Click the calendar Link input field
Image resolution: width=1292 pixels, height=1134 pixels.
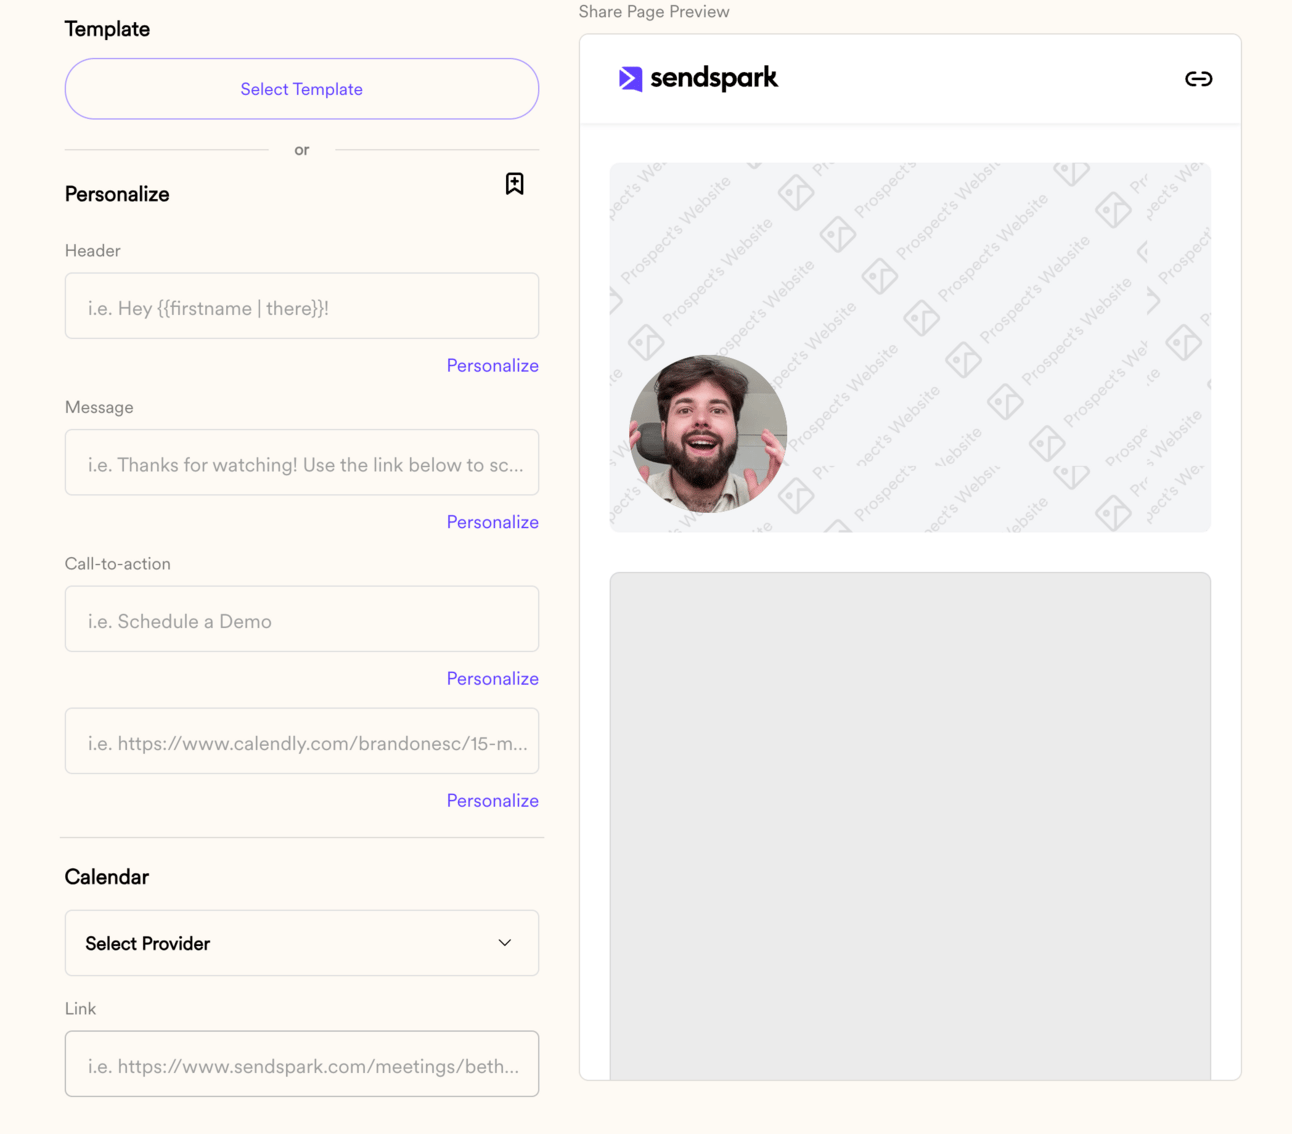[302, 1064]
